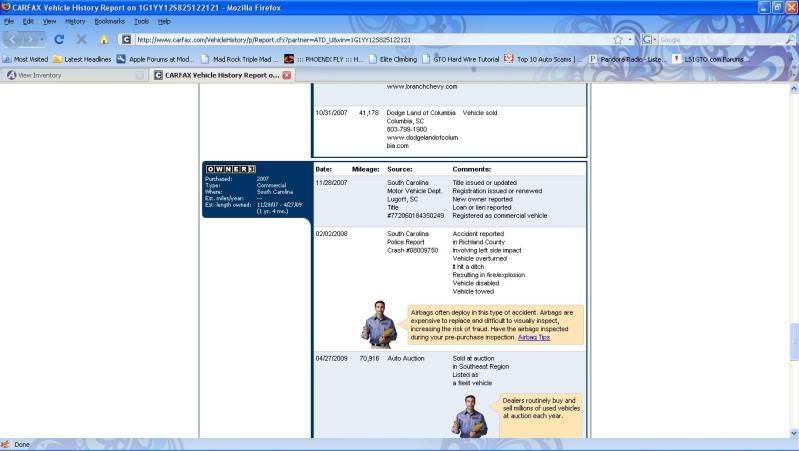The image size is (799, 451).
Task: Open the Apple Forums at Mod bookmark
Action: tap(155, 59)
